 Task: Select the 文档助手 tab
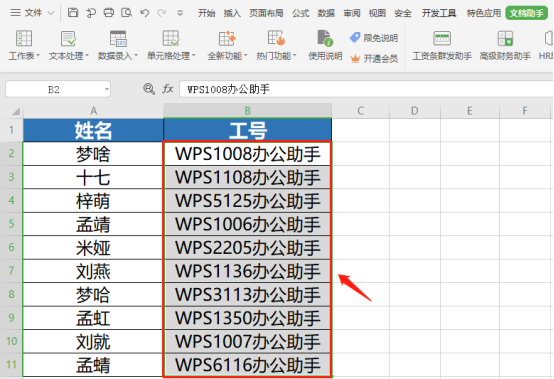pos(526,13)
